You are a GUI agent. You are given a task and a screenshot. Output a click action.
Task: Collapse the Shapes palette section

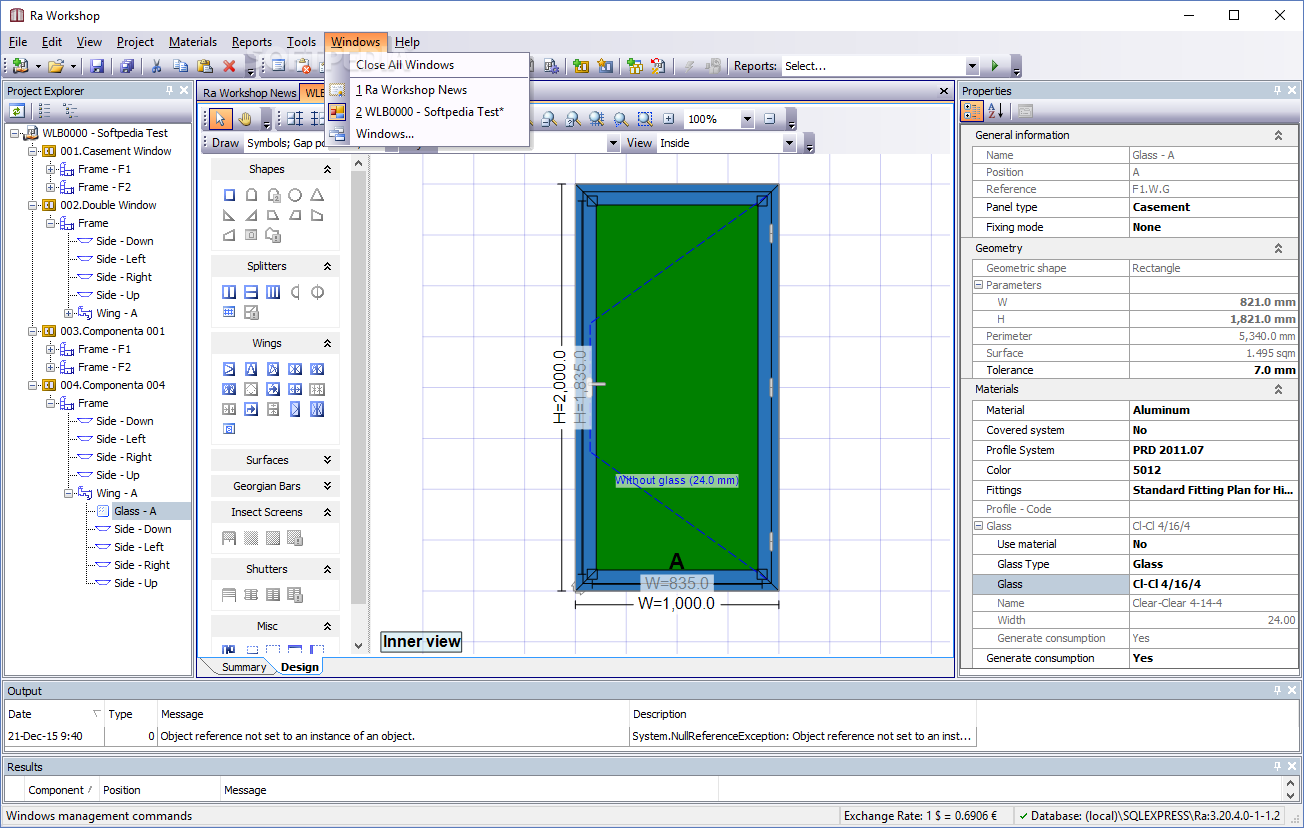click(327, 170)
